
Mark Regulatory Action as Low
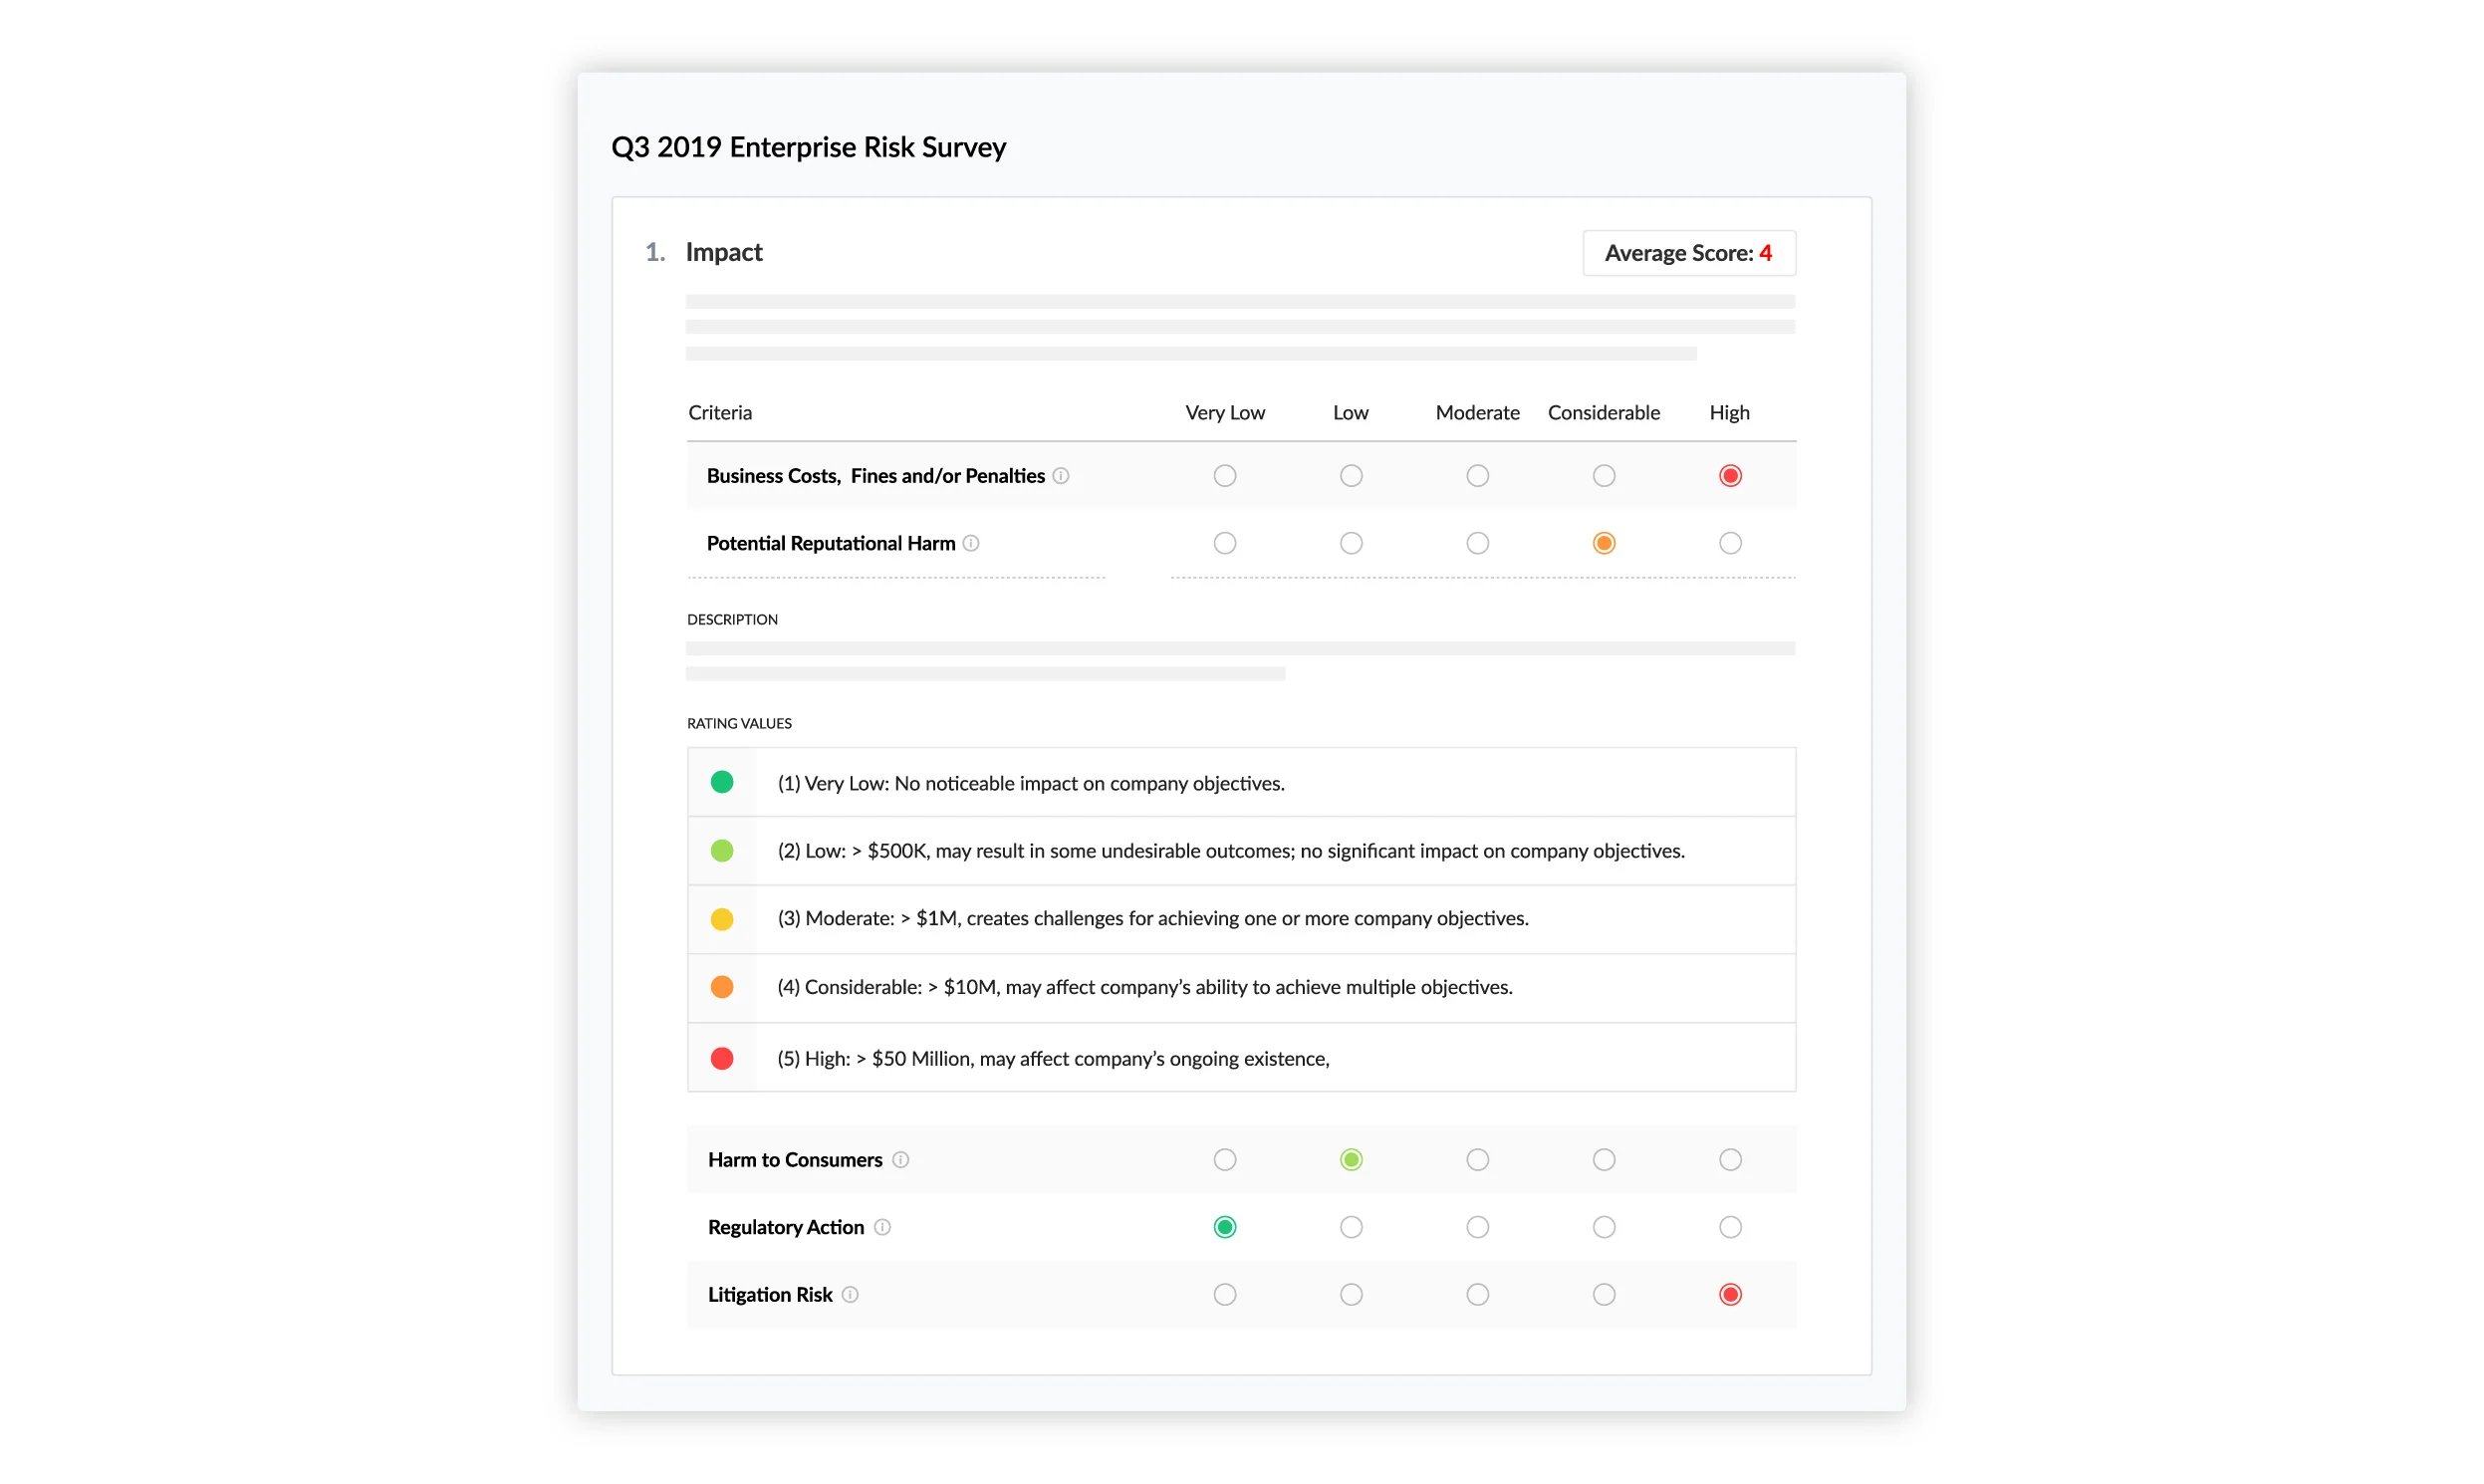1351,1227
